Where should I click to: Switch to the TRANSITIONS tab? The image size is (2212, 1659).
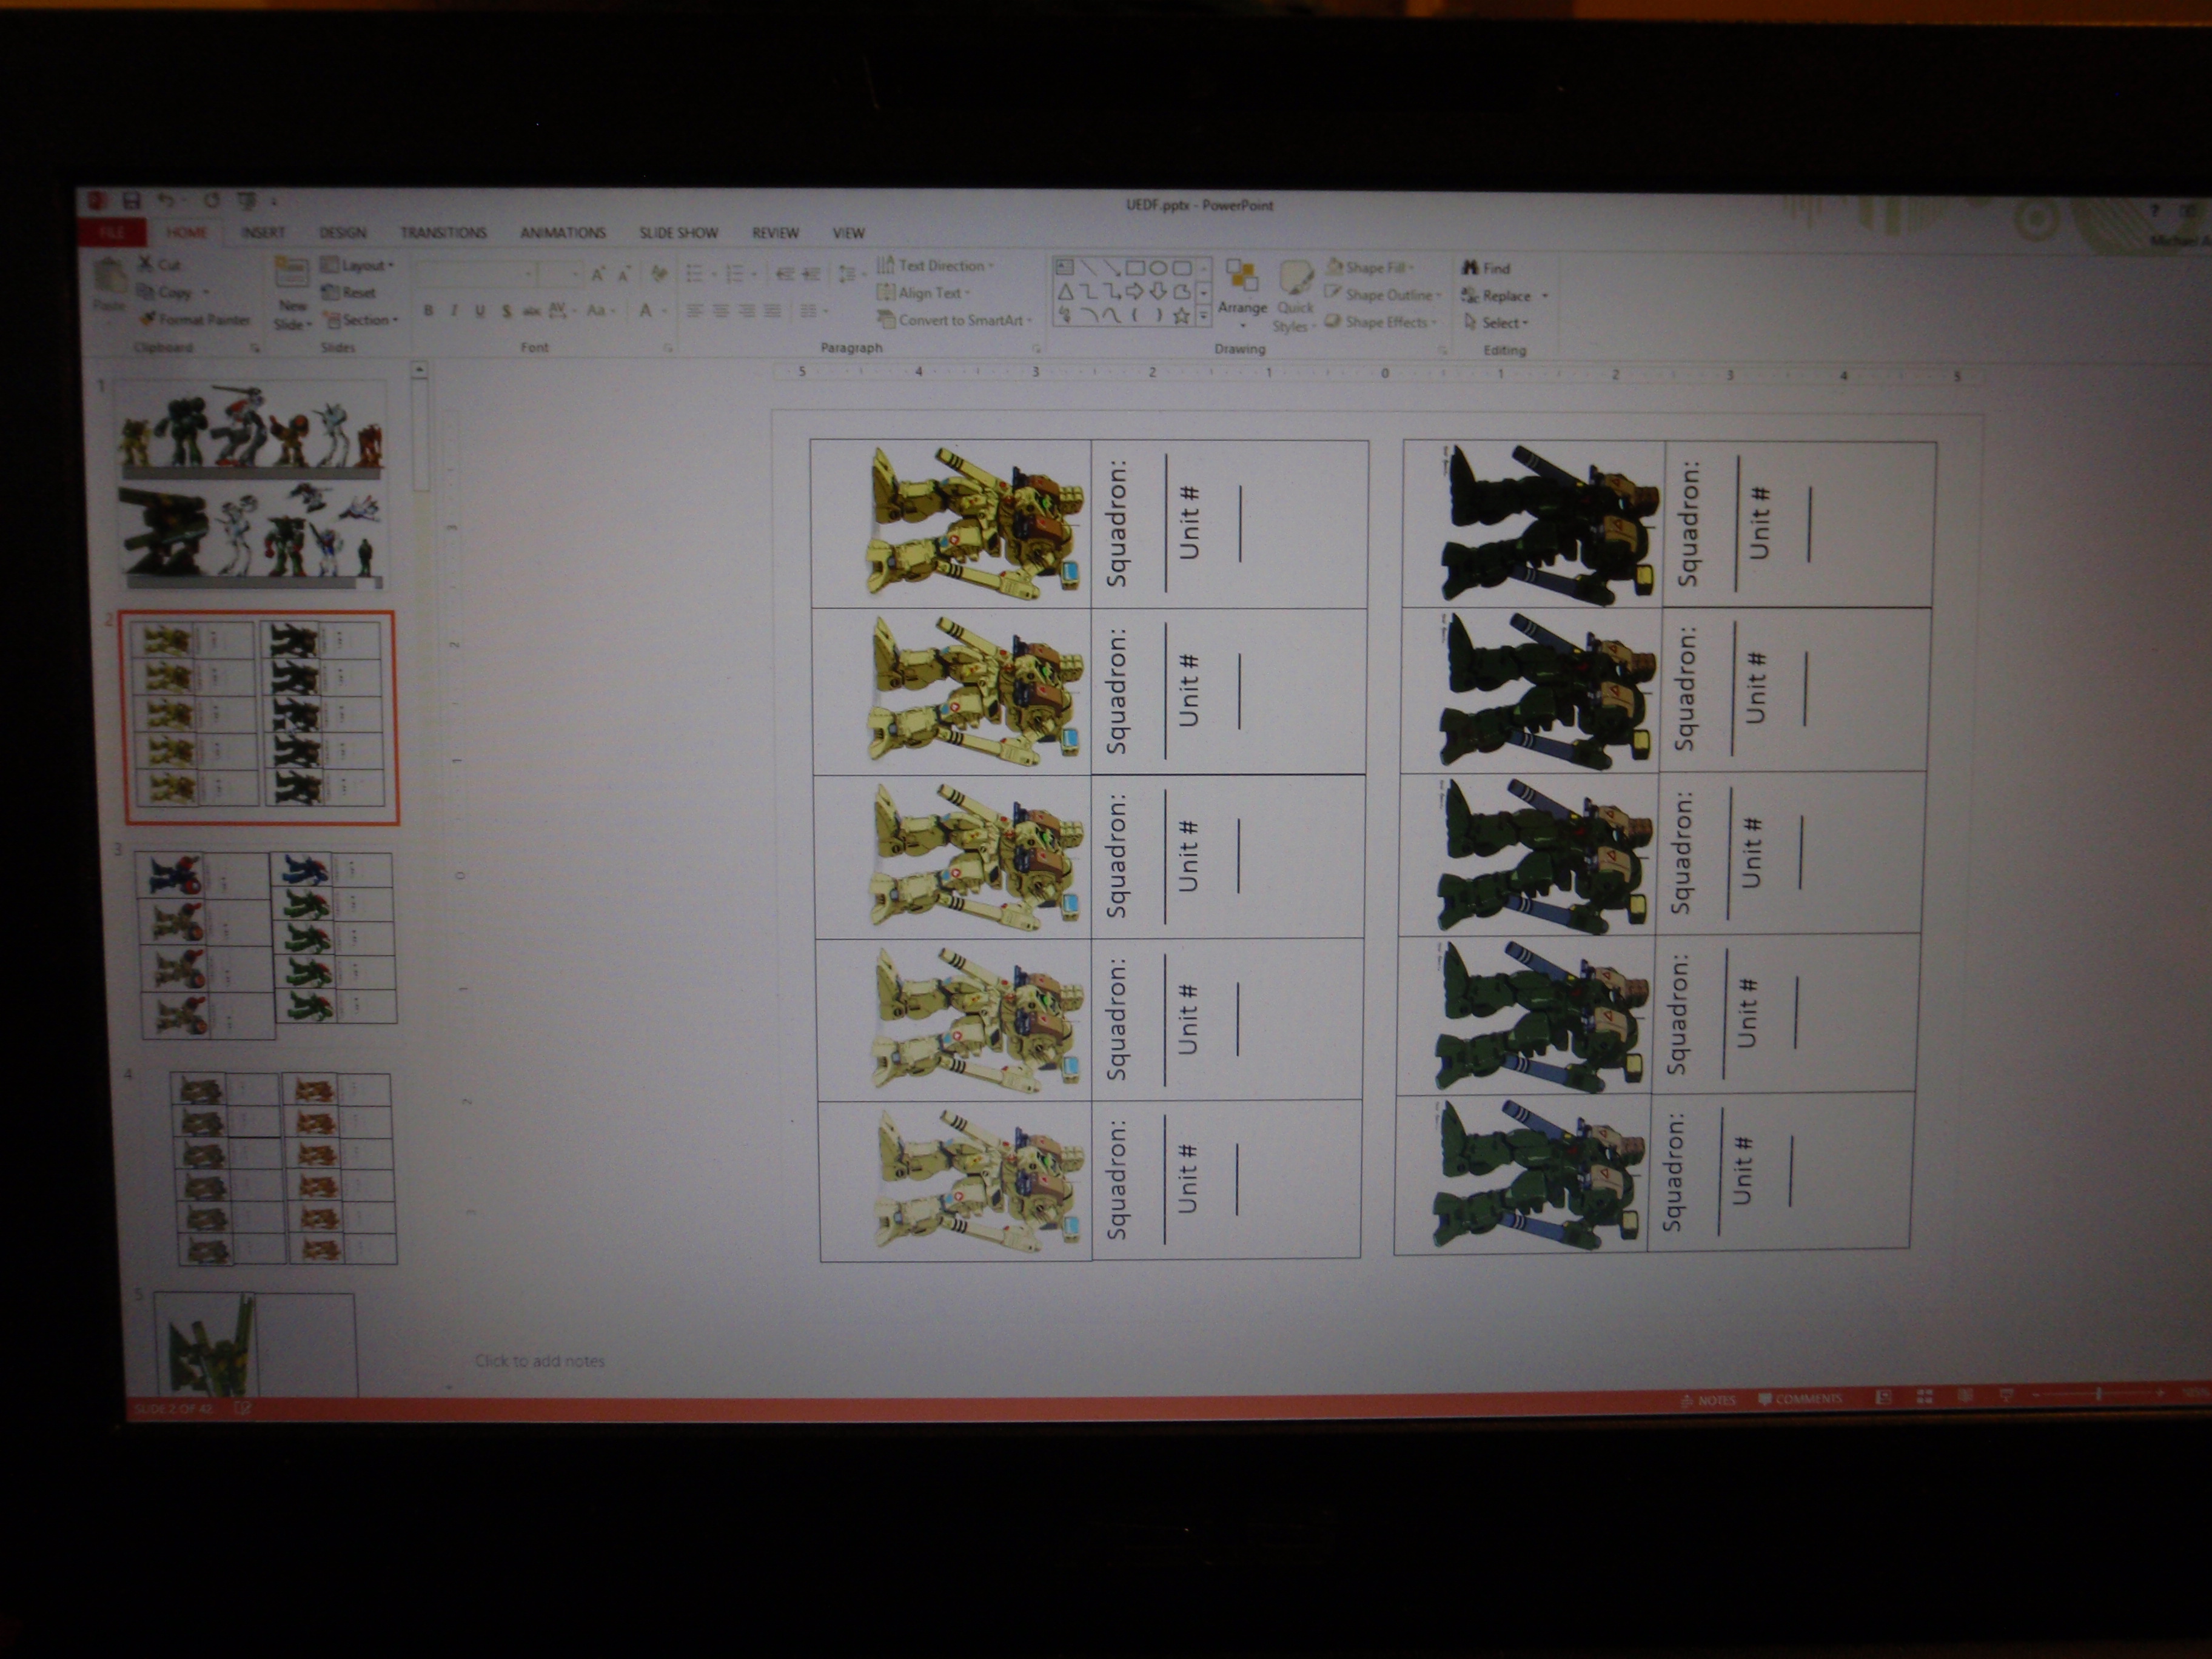click(x=443, y=233)
